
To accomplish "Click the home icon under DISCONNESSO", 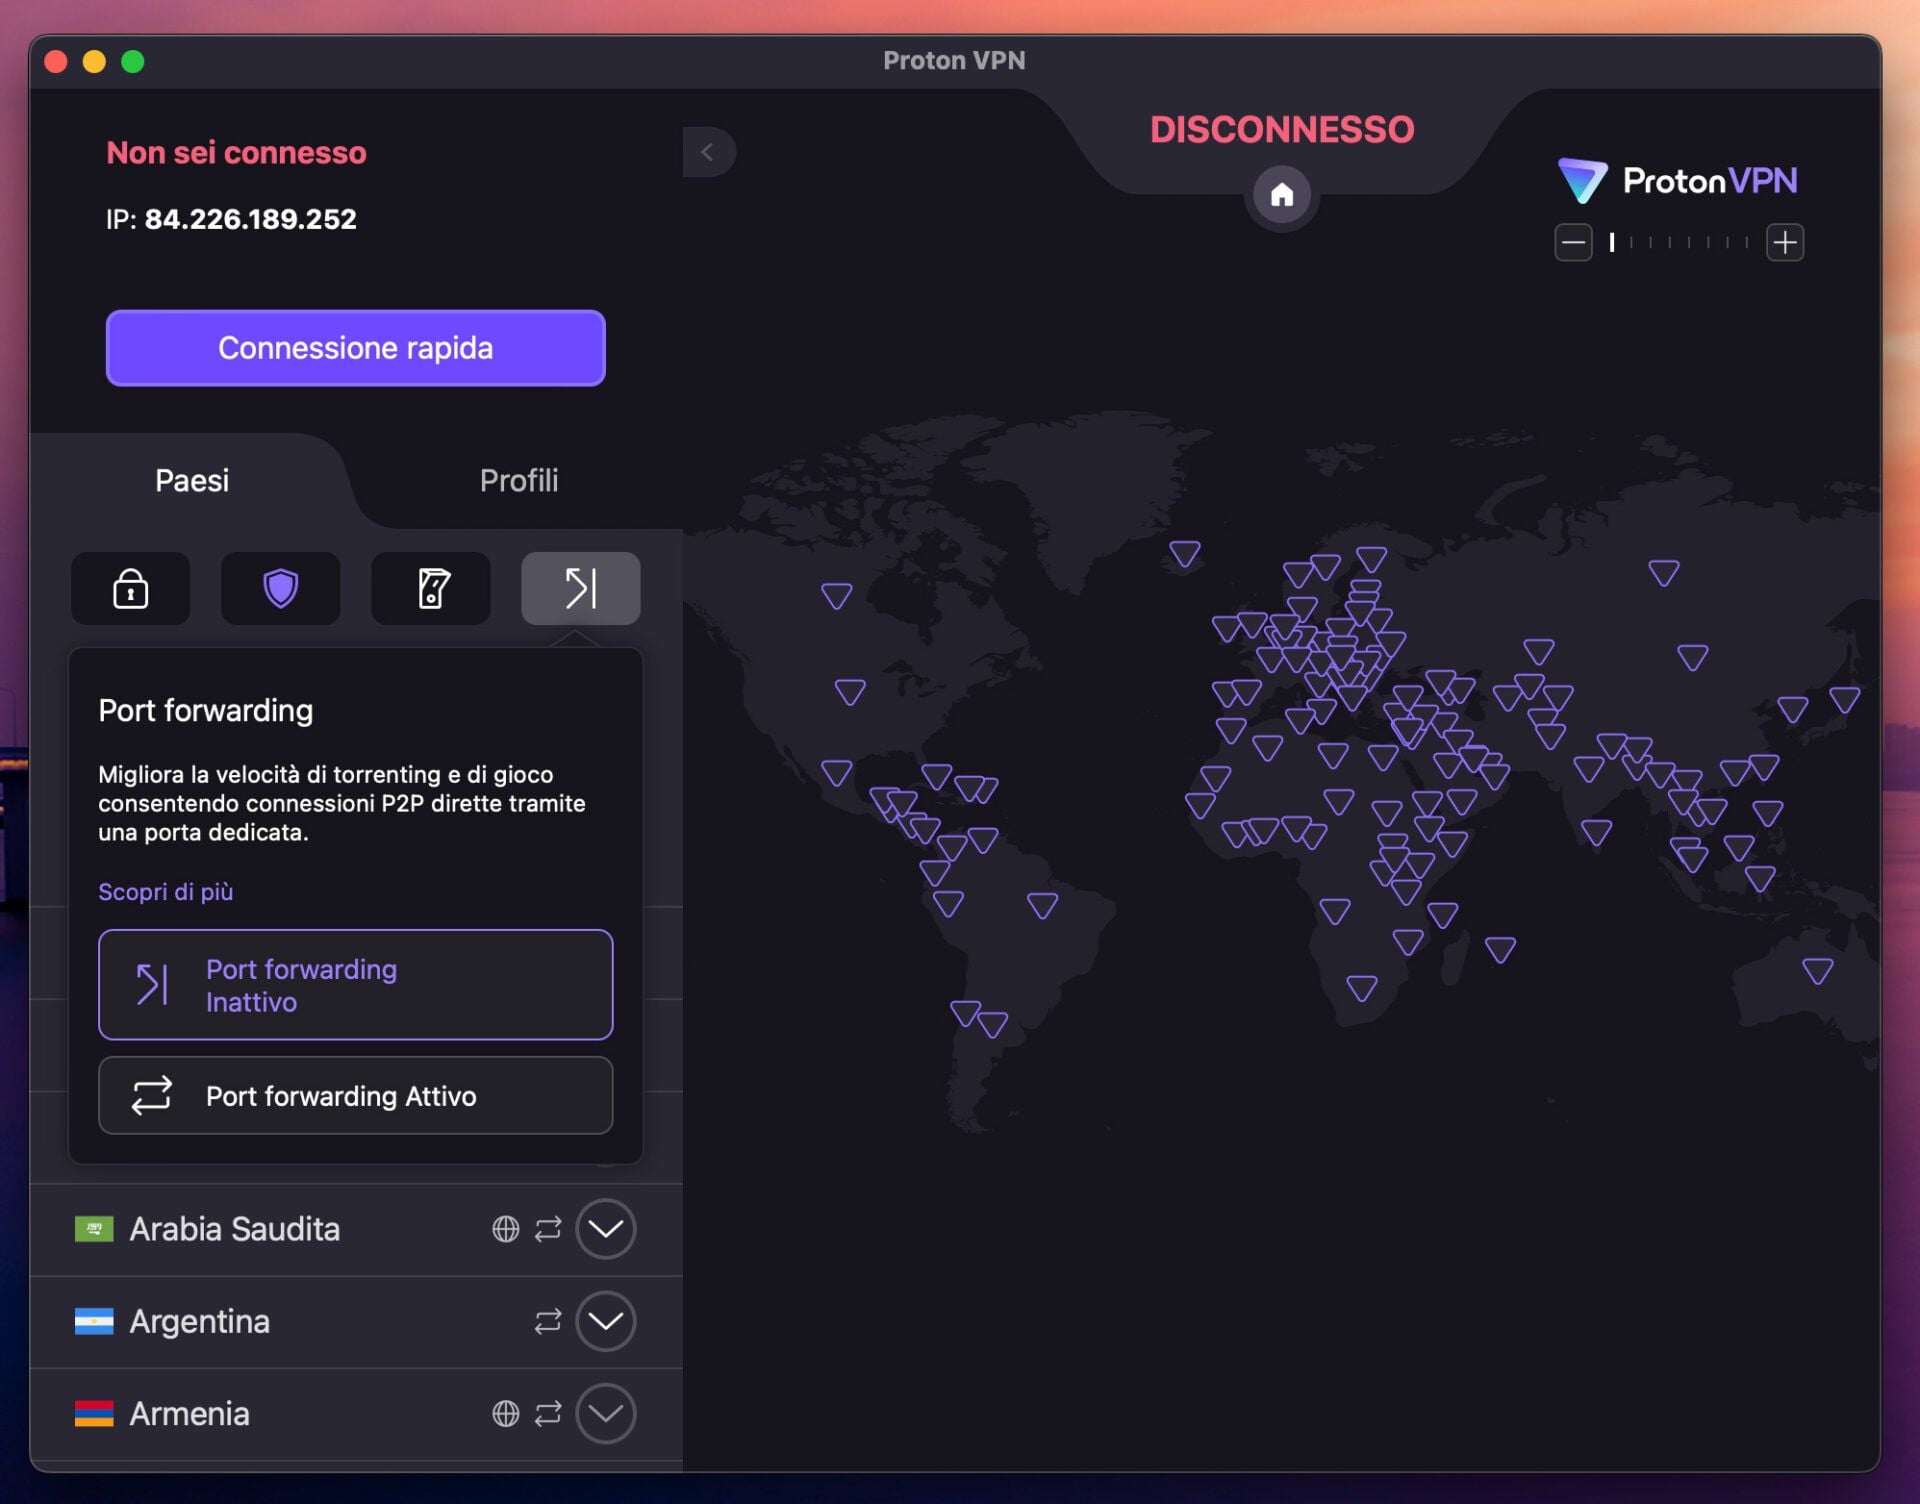I will (1282, 195).
